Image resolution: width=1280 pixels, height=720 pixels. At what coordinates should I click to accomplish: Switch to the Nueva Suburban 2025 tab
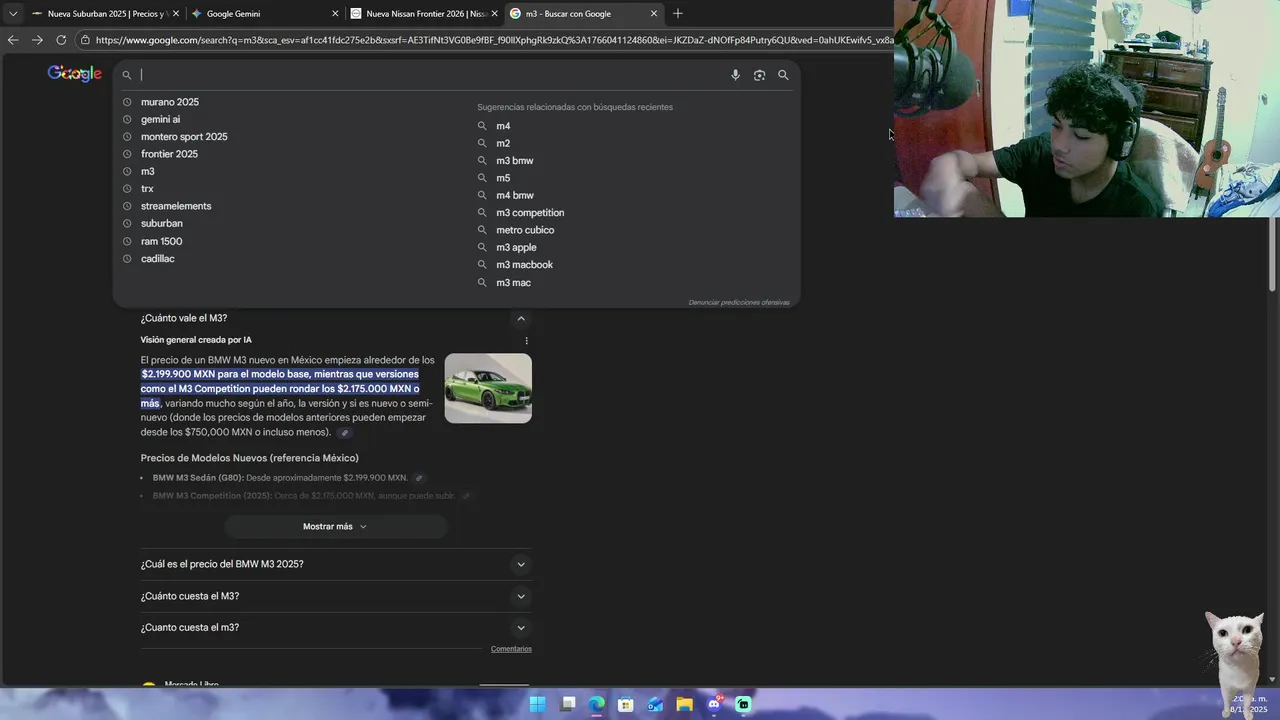tap(104, 14)
